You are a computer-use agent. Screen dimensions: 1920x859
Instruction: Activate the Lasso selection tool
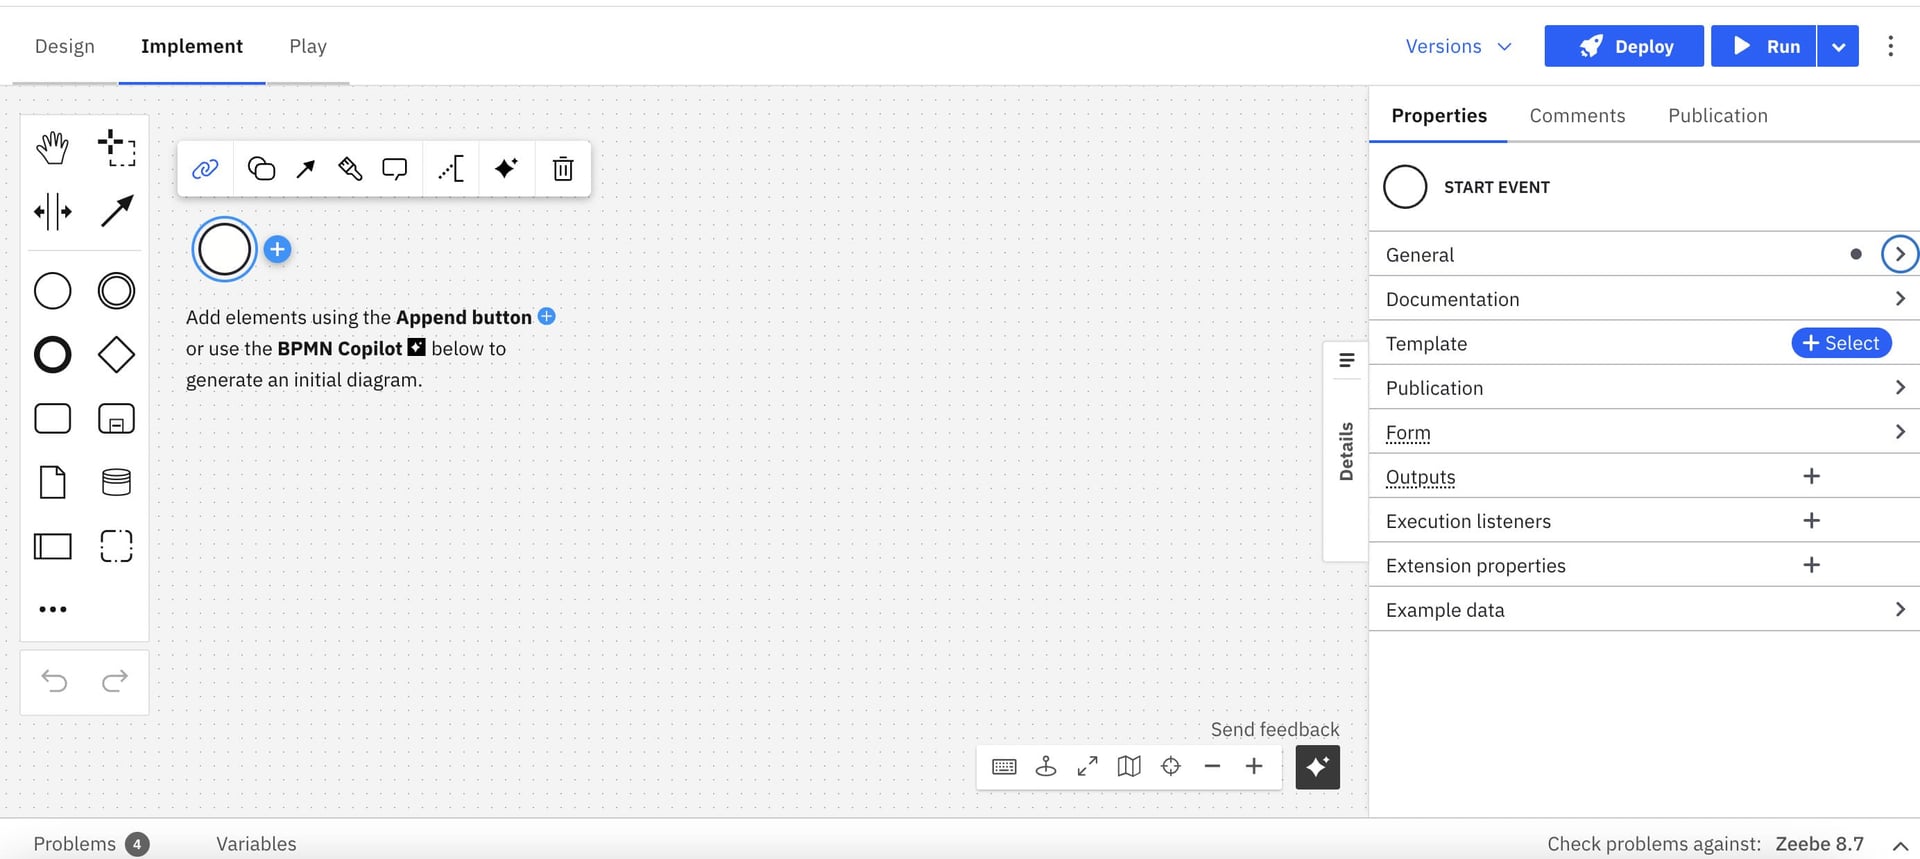coord(116,148)
